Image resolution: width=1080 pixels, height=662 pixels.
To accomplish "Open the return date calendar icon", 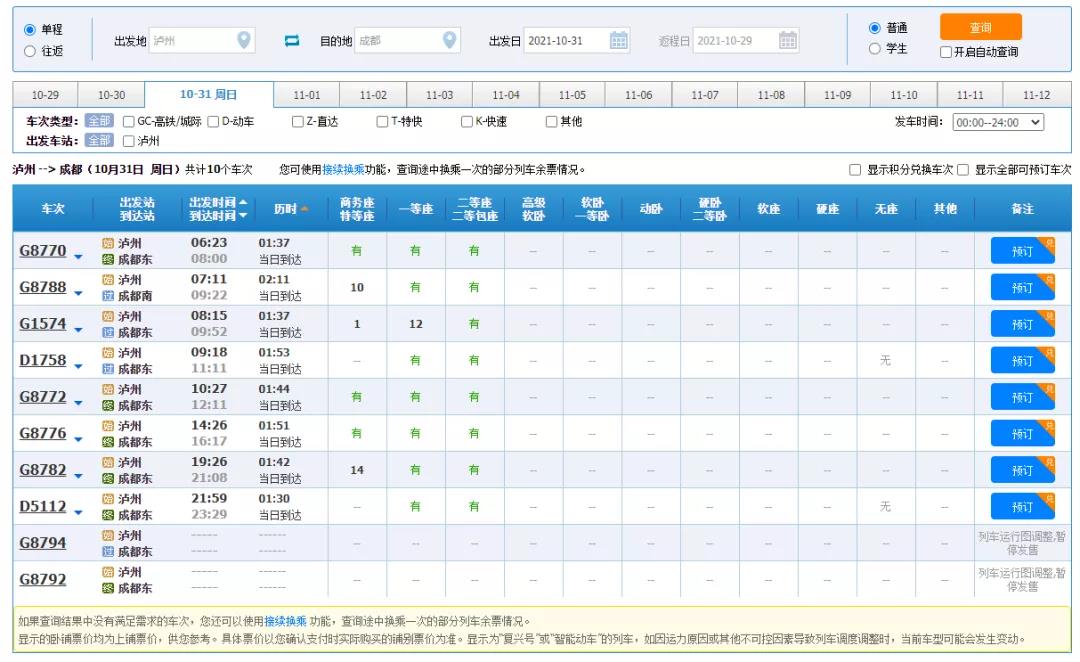I will (788, 41).
